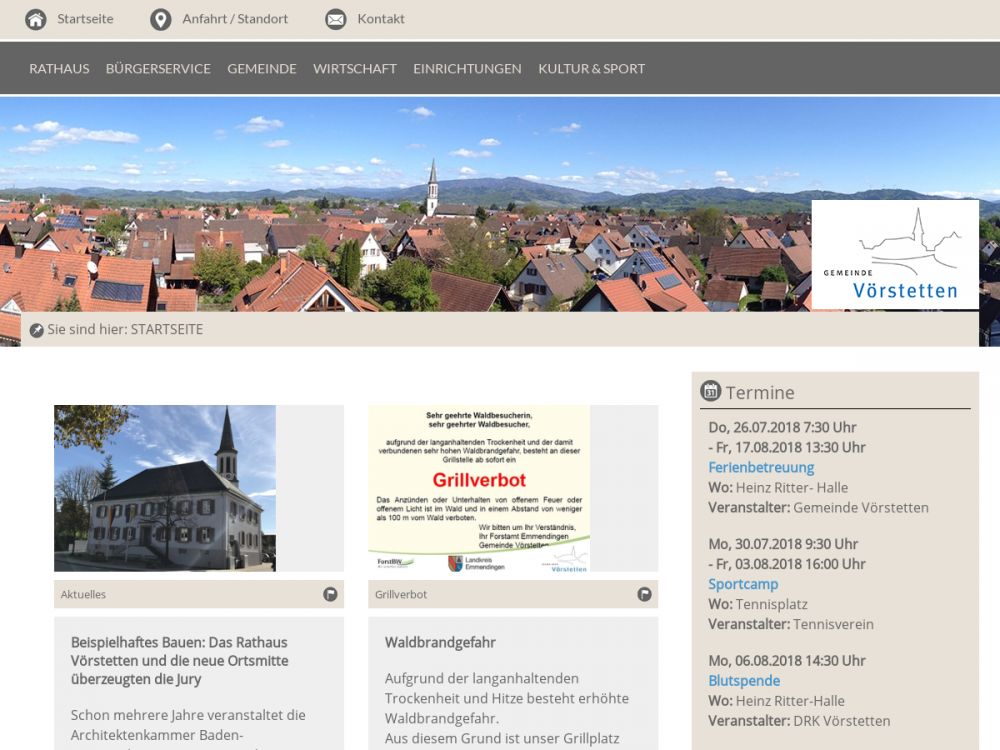Expand the GEMEINDE navigation item
This screenshot has width=1000, height=750.
point(262,69)
